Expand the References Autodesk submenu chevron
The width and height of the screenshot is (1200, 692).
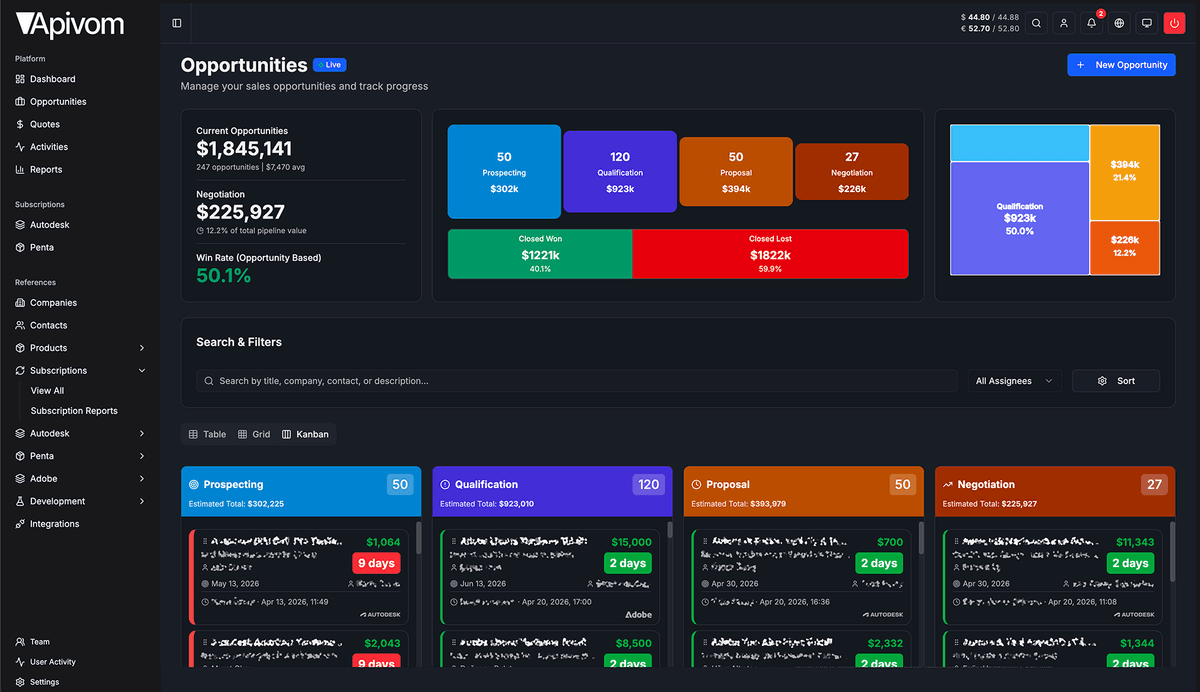(x=142, y=434)
